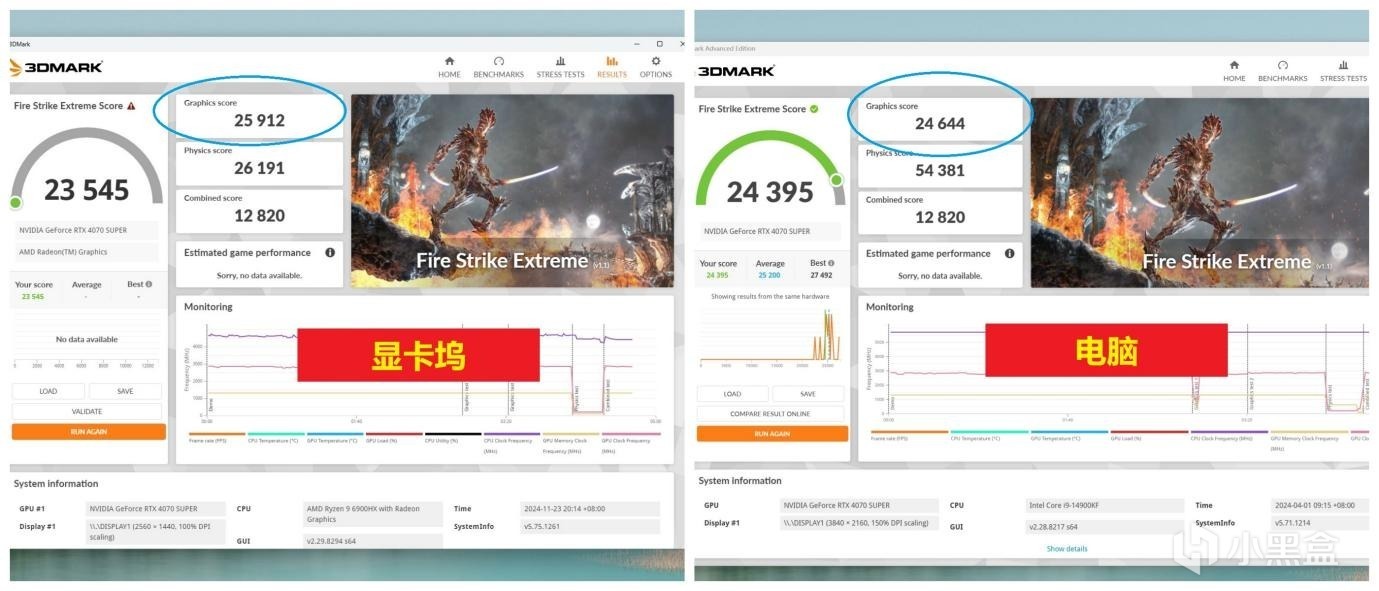Open STRESS TESTS in the right 3DMark window
1379x591 pixels.
click(1343, 71)
